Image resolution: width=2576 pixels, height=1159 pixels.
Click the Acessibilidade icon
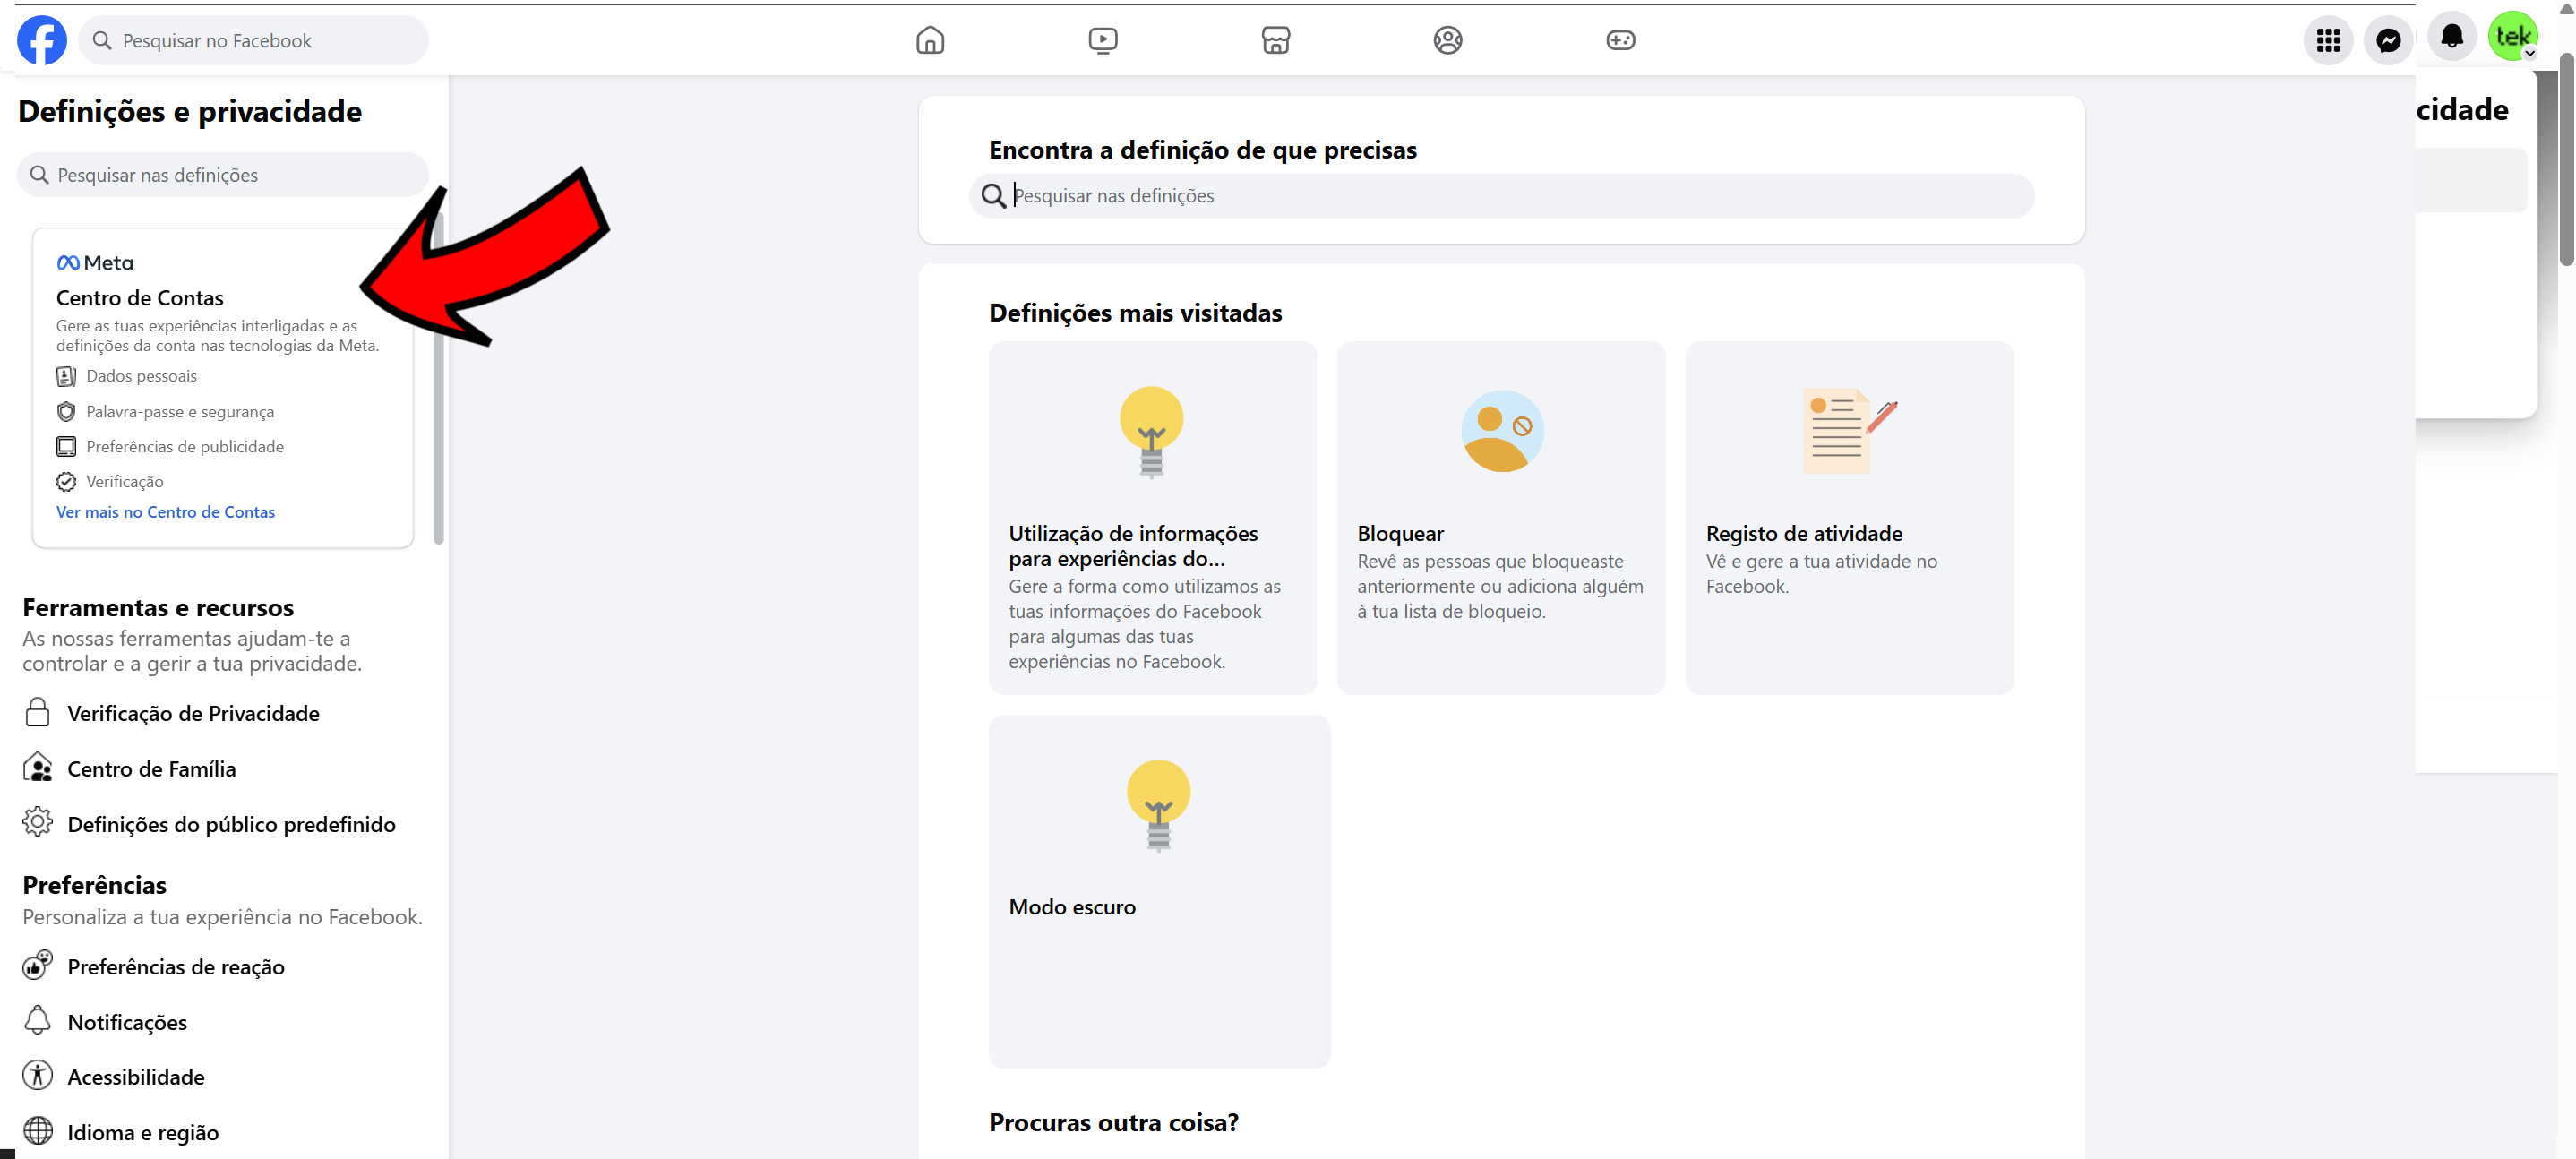[38, 1075]
